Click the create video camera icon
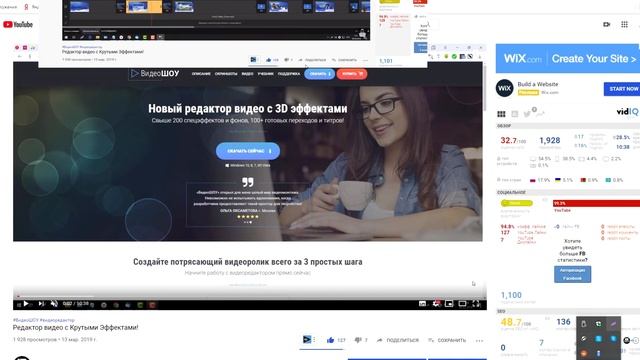The height and width of the screenshot is (360, 640). pos(607,24)
